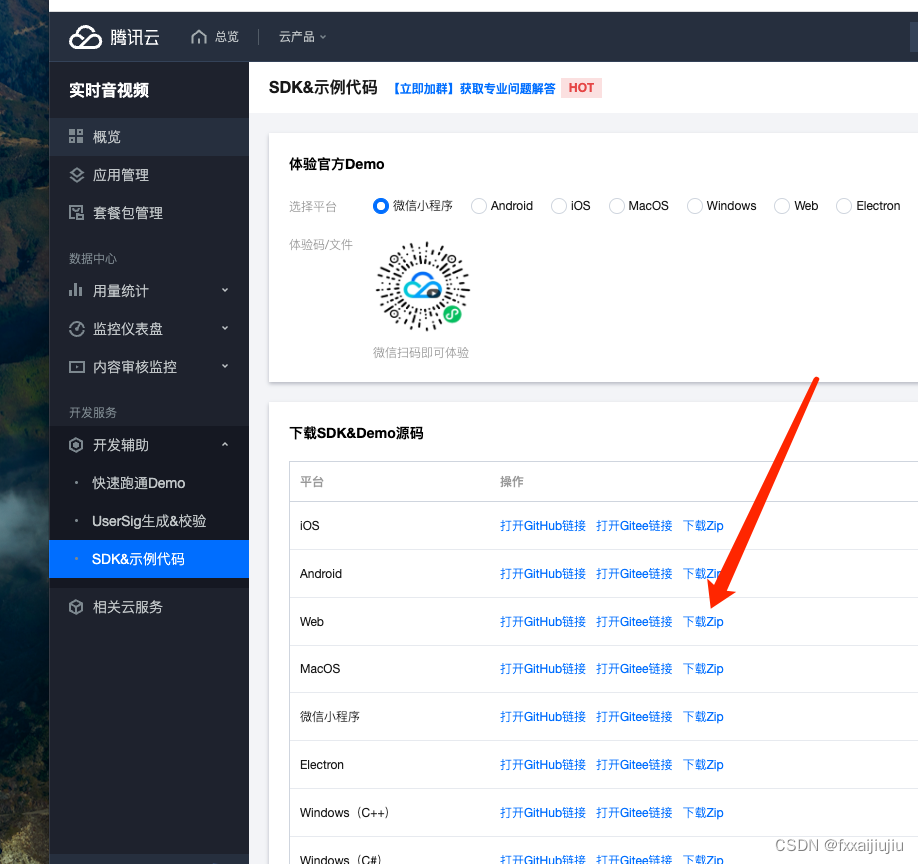This screenshot has height=864, width=918.
Task: Click the 腾讯云 cloud logo
Action: [x=84, y=36]
